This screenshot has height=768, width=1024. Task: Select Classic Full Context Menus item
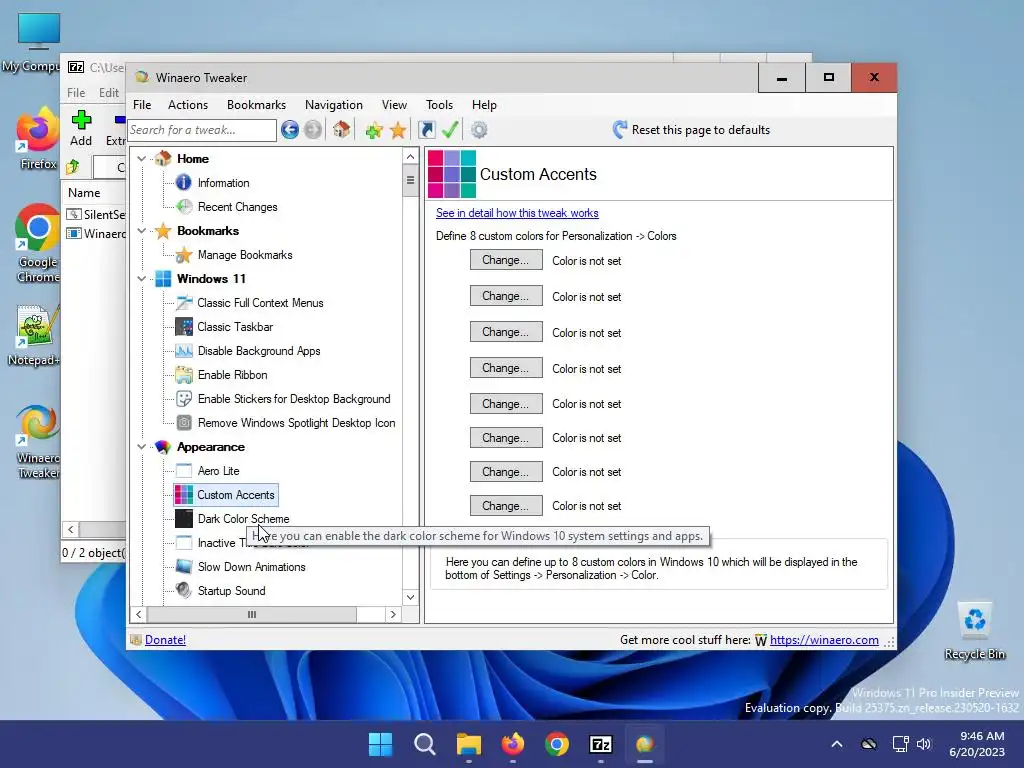[260, 303]
